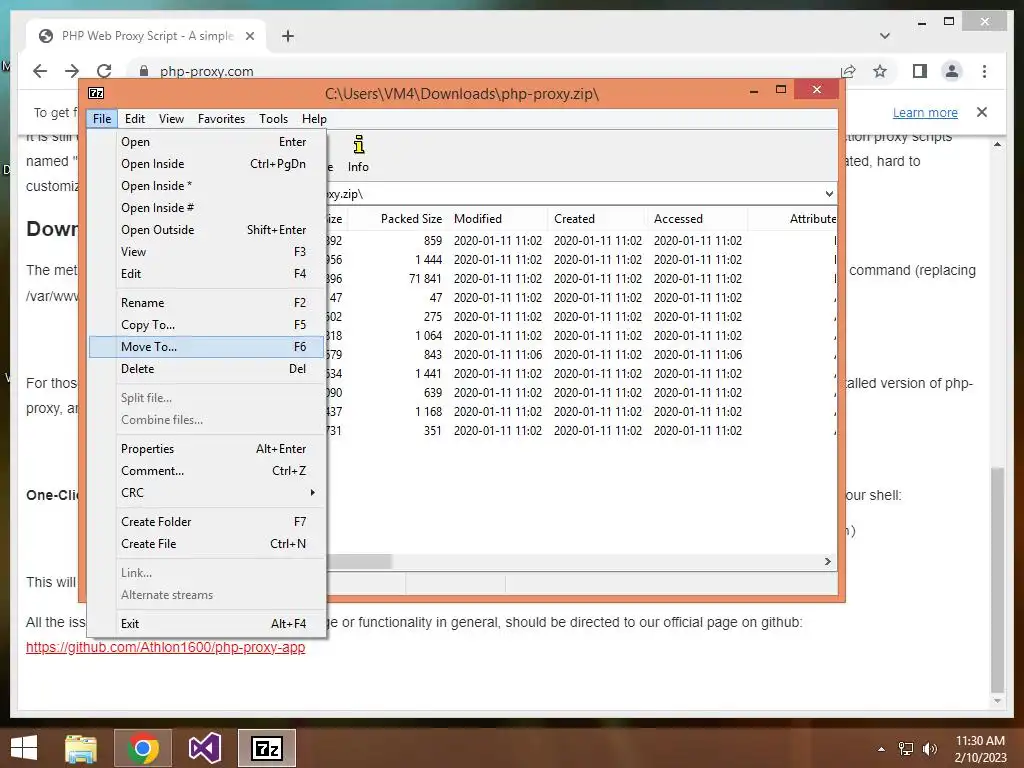The width and height of the screenshot is (1024, 768).
Task: Open Chrome's side panel icon
Action: (x=920, y=71)
